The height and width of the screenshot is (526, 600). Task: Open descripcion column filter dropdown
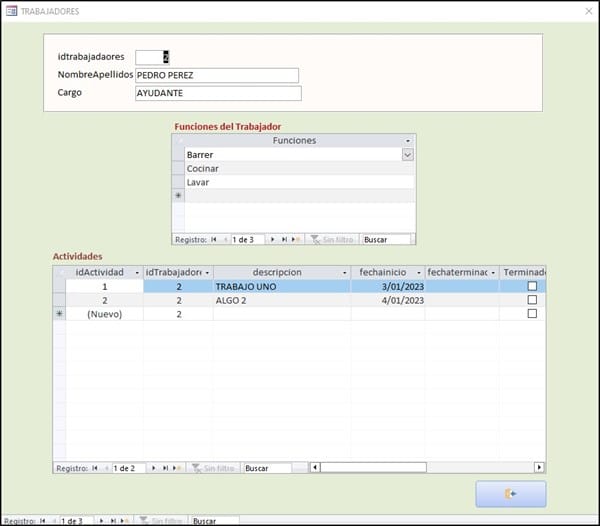[344, 273]
